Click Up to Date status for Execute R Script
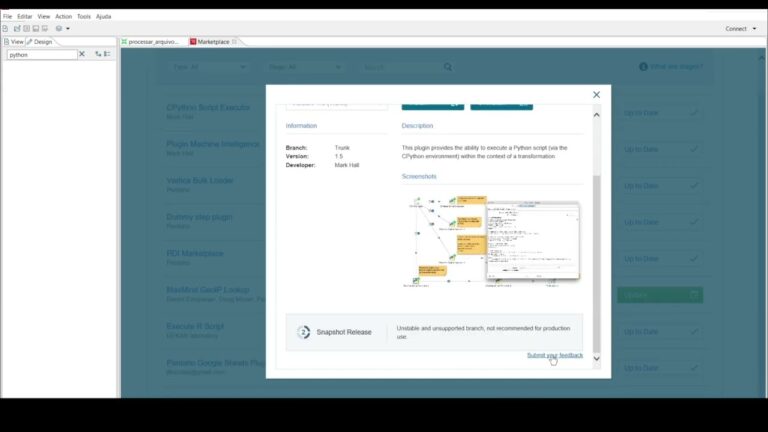Image resolution: width=768 pixels, height=432 pixels. pyautogui.click(x=660, y=332)
